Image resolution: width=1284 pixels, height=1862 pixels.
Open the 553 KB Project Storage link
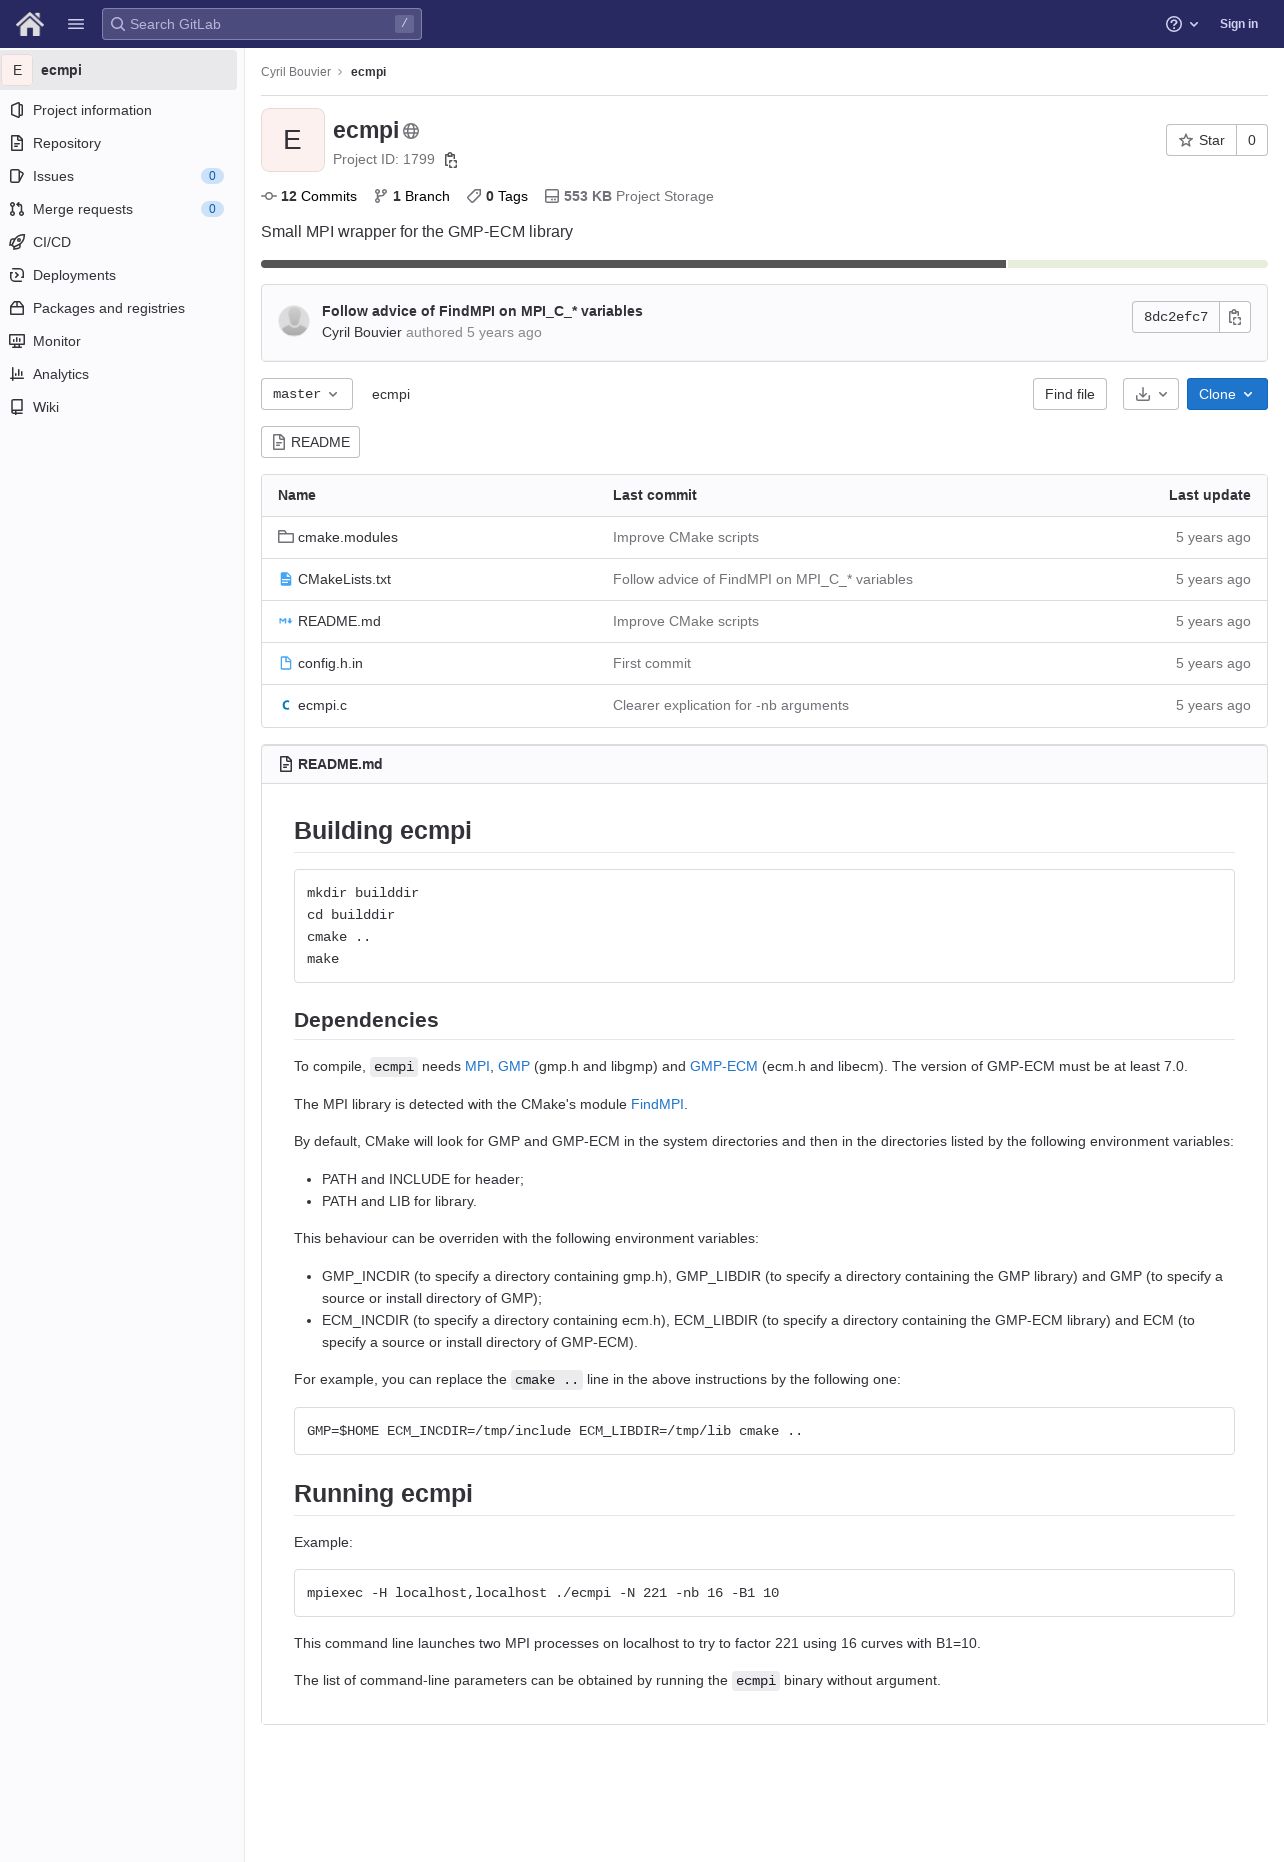[x=629, y=196]
